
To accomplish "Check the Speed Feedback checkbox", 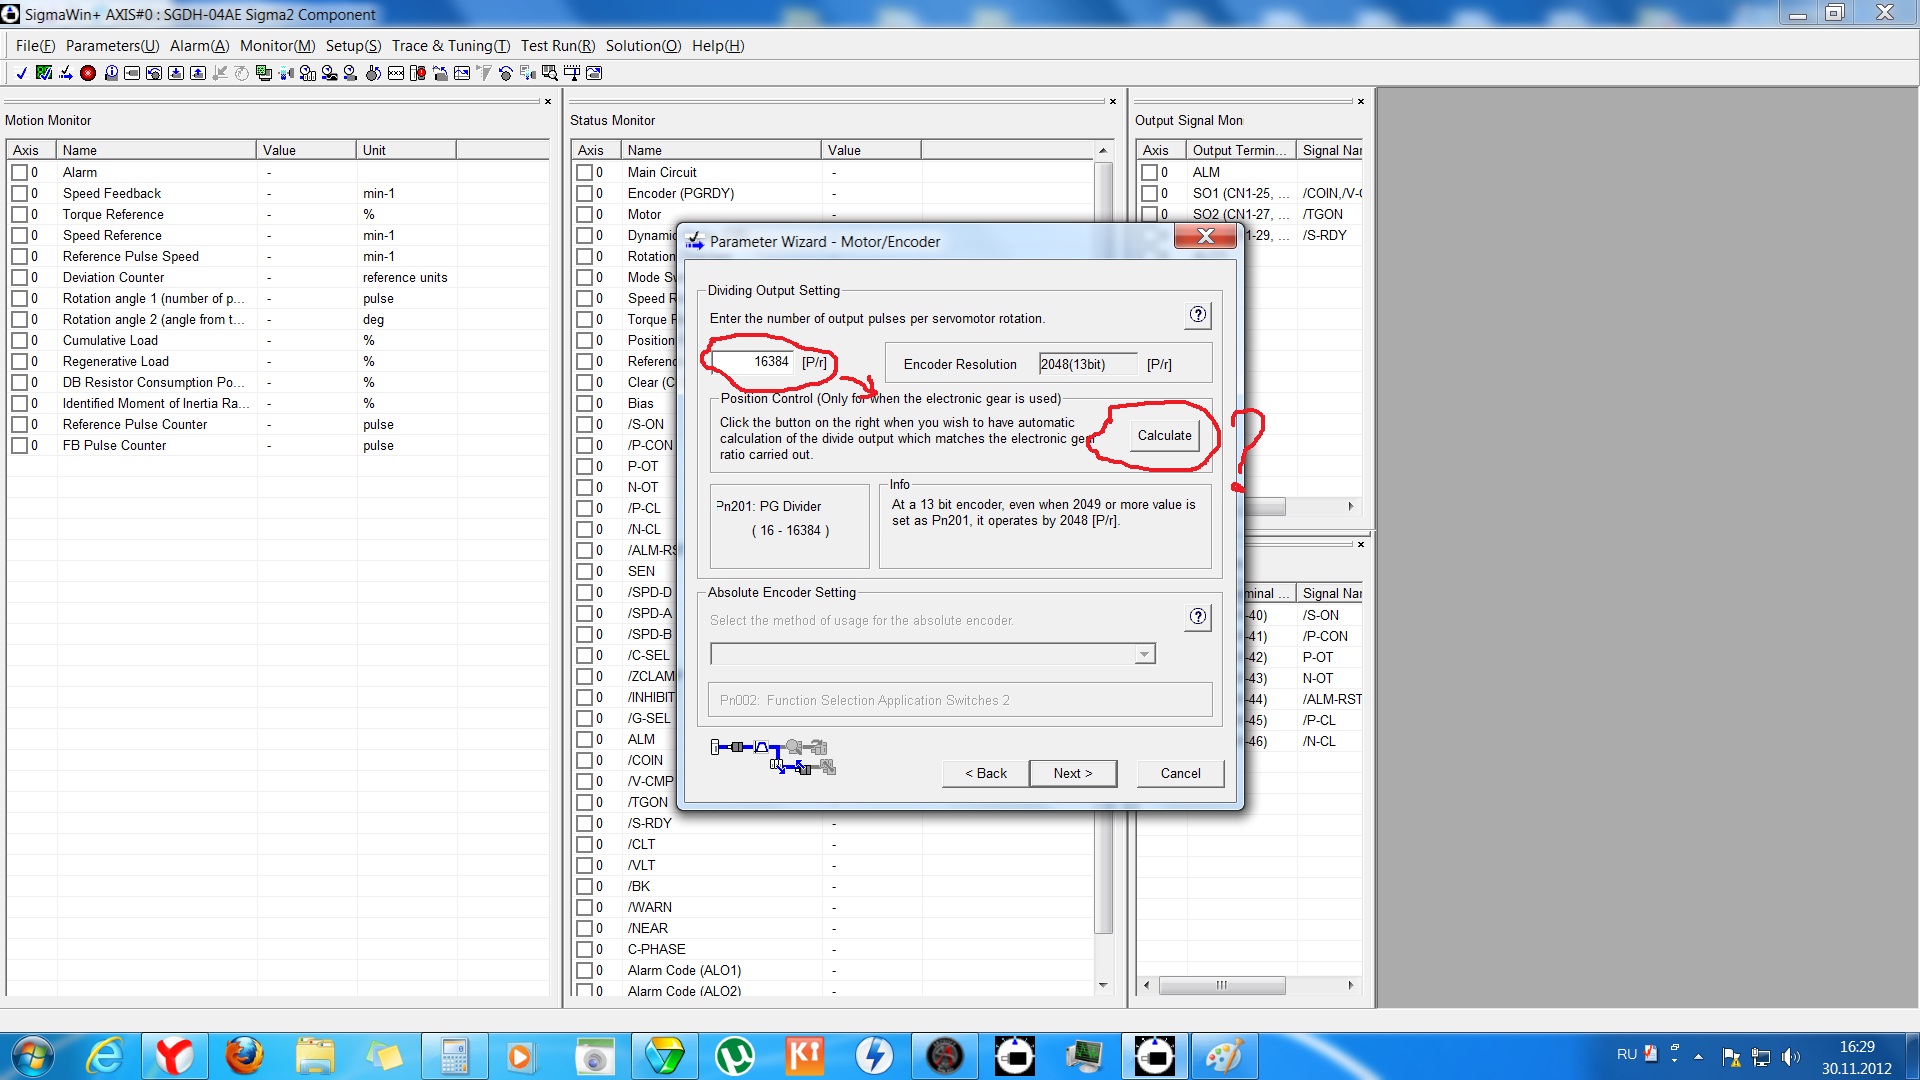I will (x=20, y=193).
